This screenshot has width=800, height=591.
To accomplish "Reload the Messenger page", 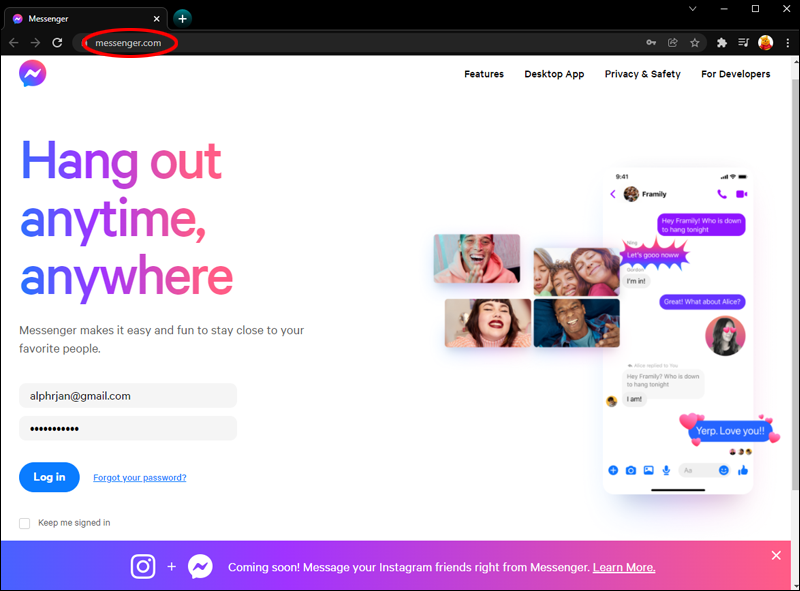I will coord(57,43).
